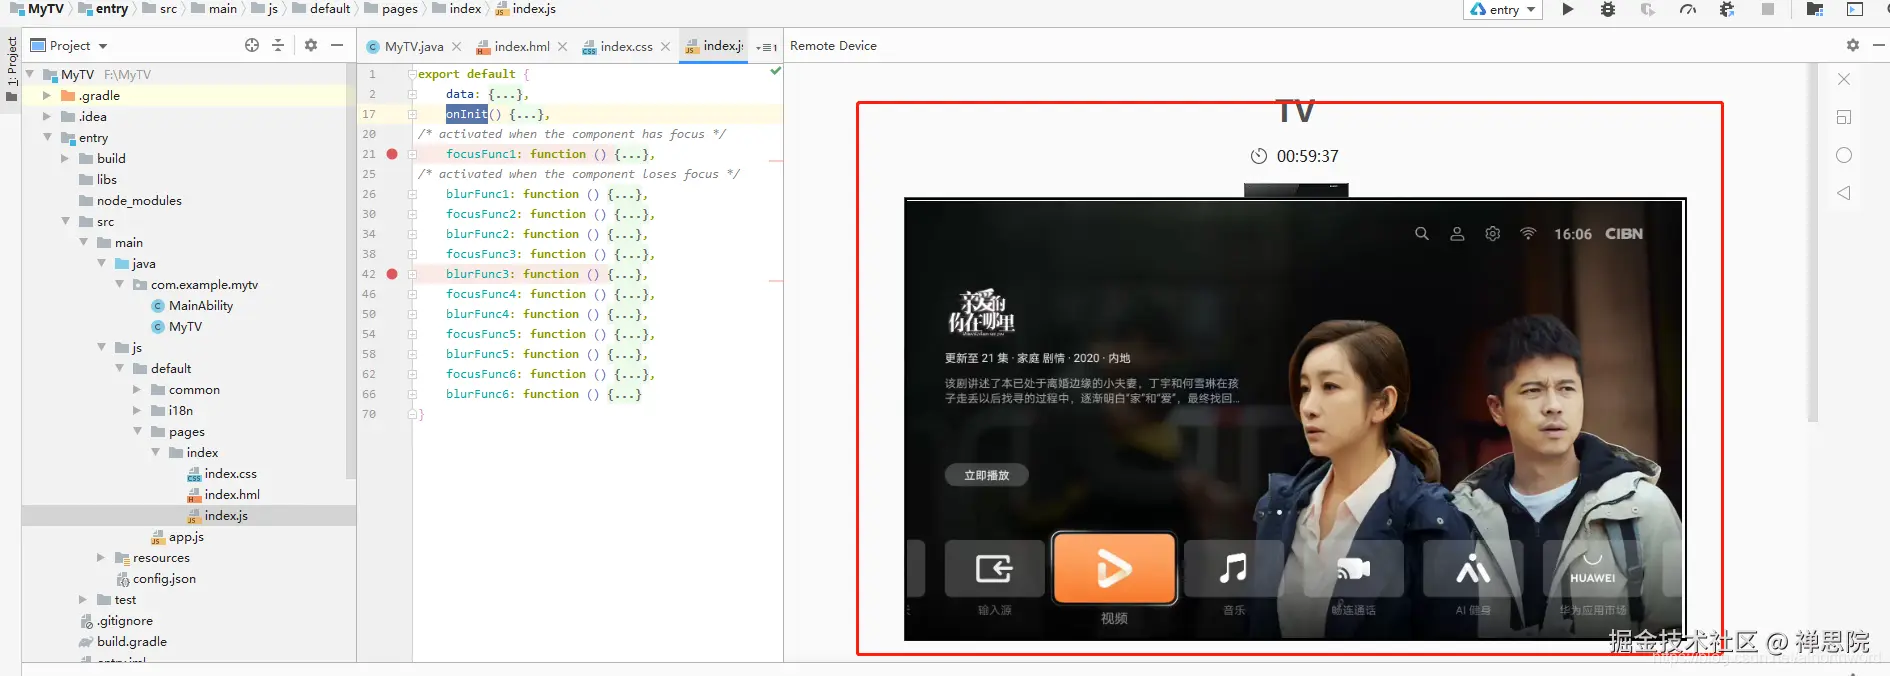This screenshot has width=1890, height=676.
Task: Click the Remote Device vertical scrollbar
Action: tap(1813, 242)
